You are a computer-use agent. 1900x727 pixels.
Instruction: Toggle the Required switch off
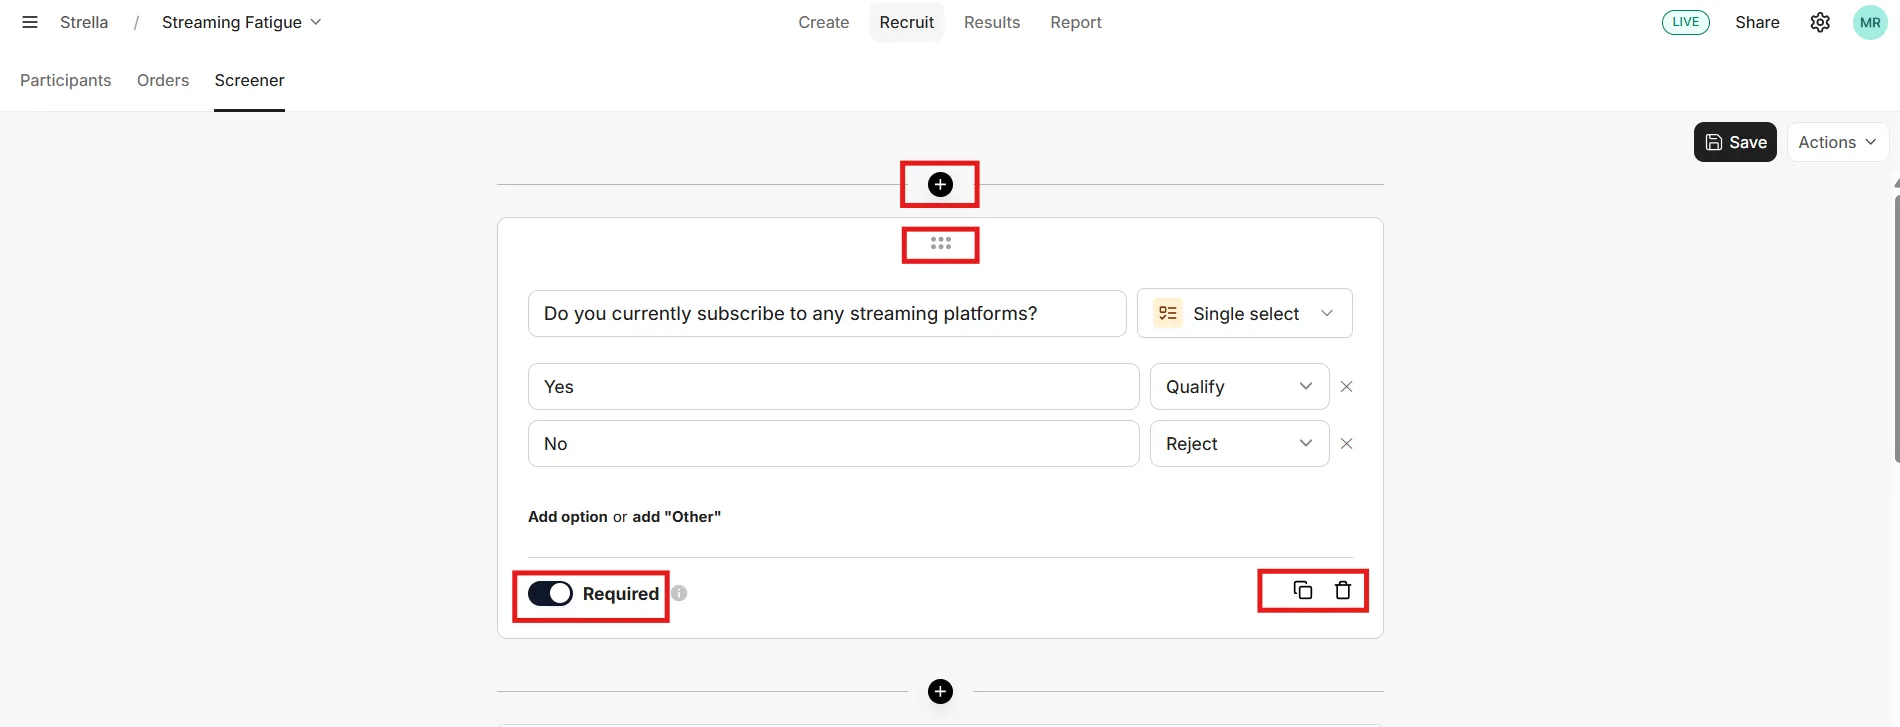[550, 593]
